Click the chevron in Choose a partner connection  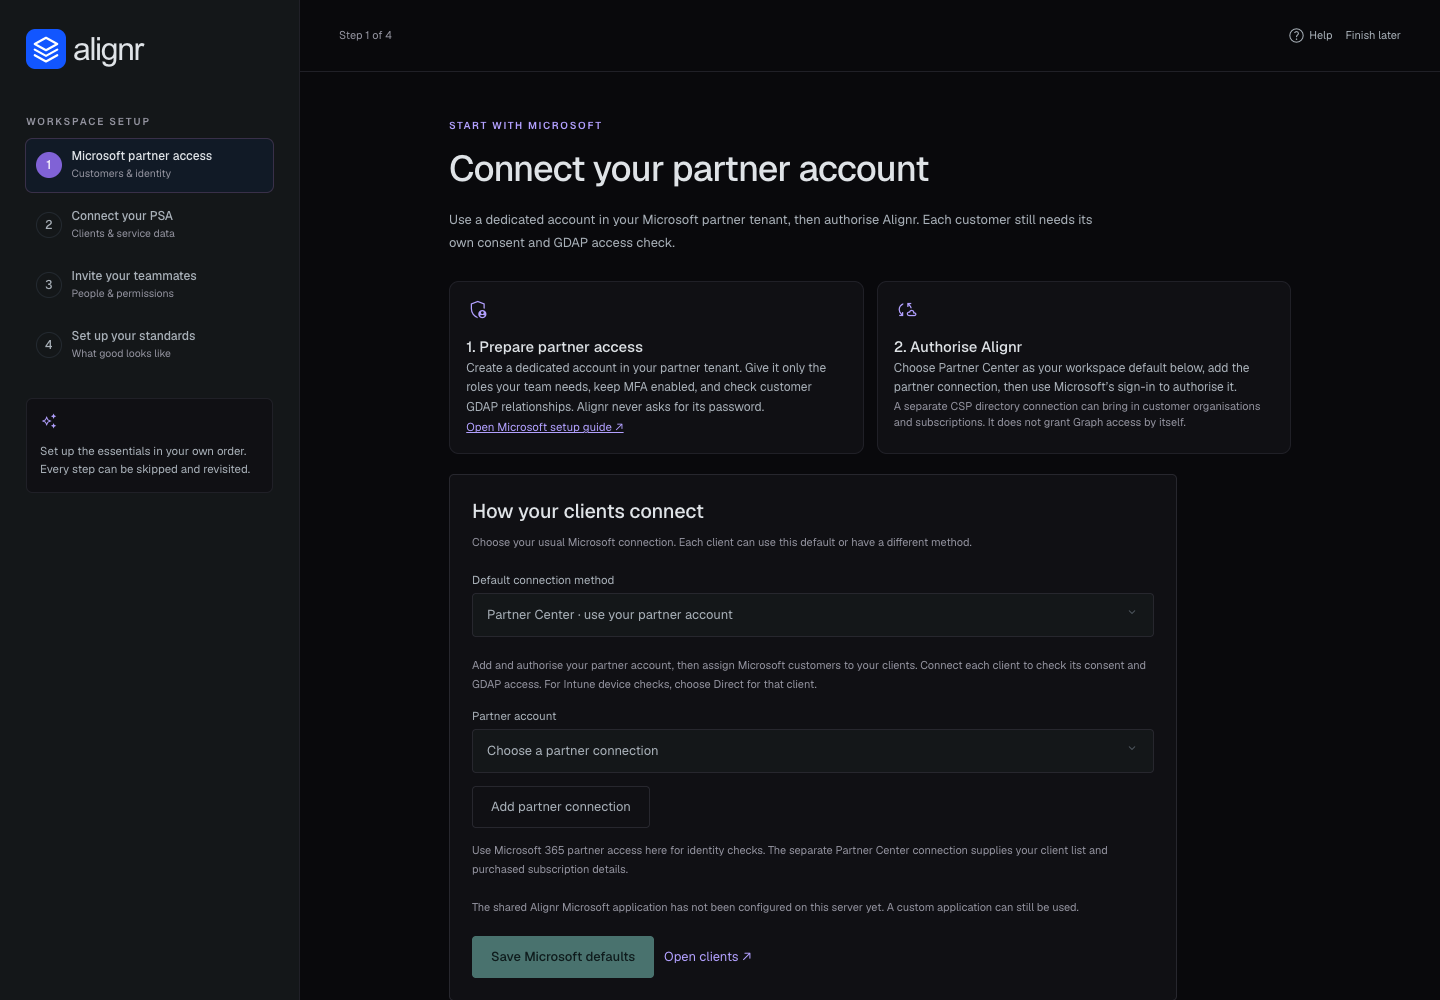coord(1132,749)
